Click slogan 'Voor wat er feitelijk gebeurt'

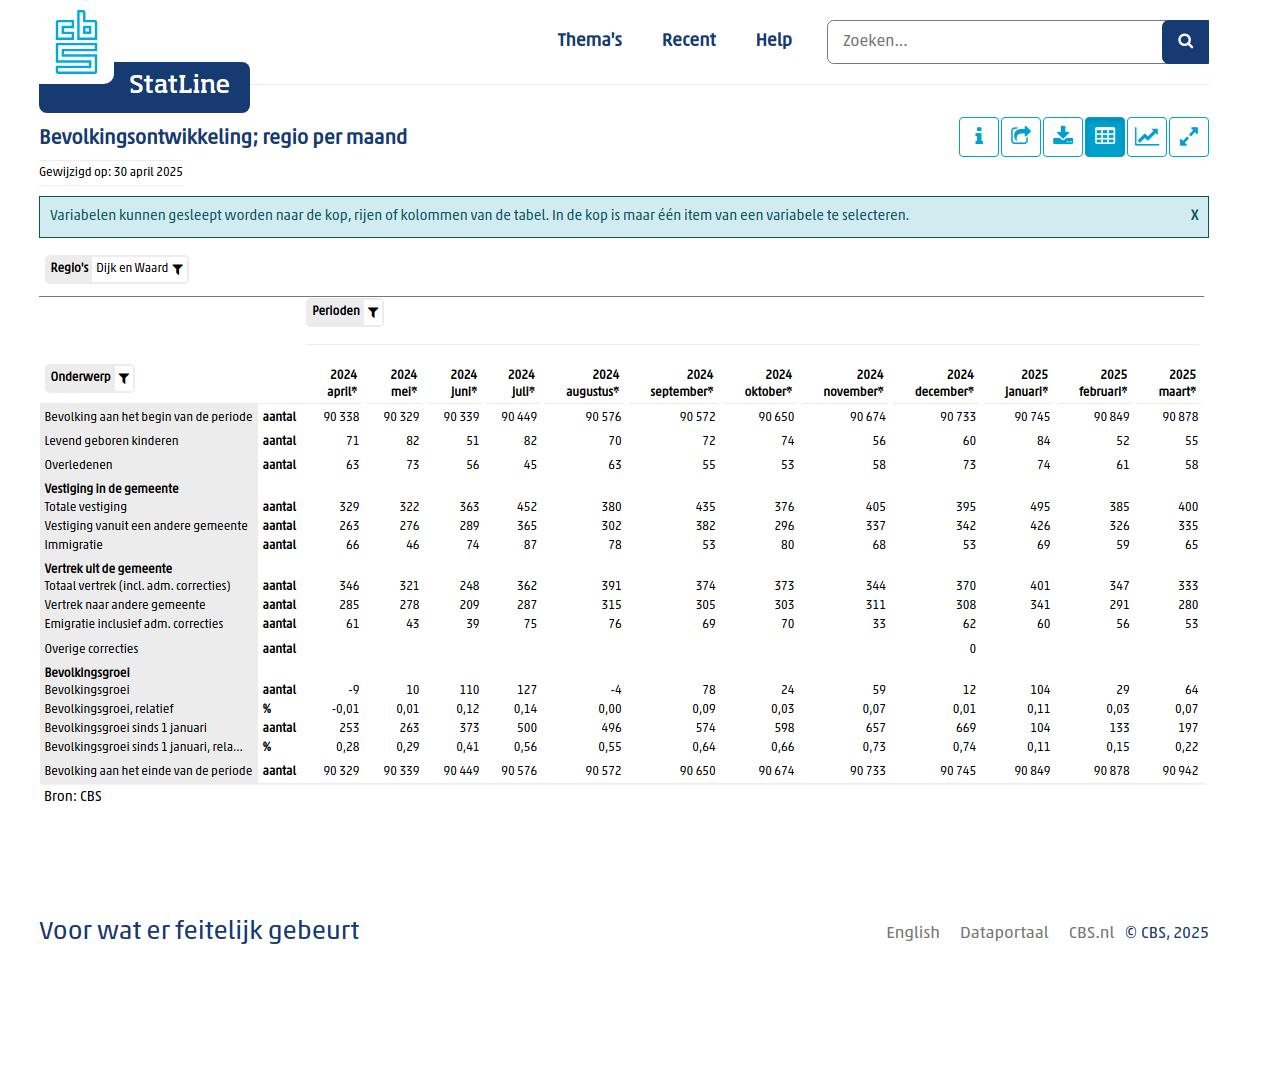click(199, 931)
